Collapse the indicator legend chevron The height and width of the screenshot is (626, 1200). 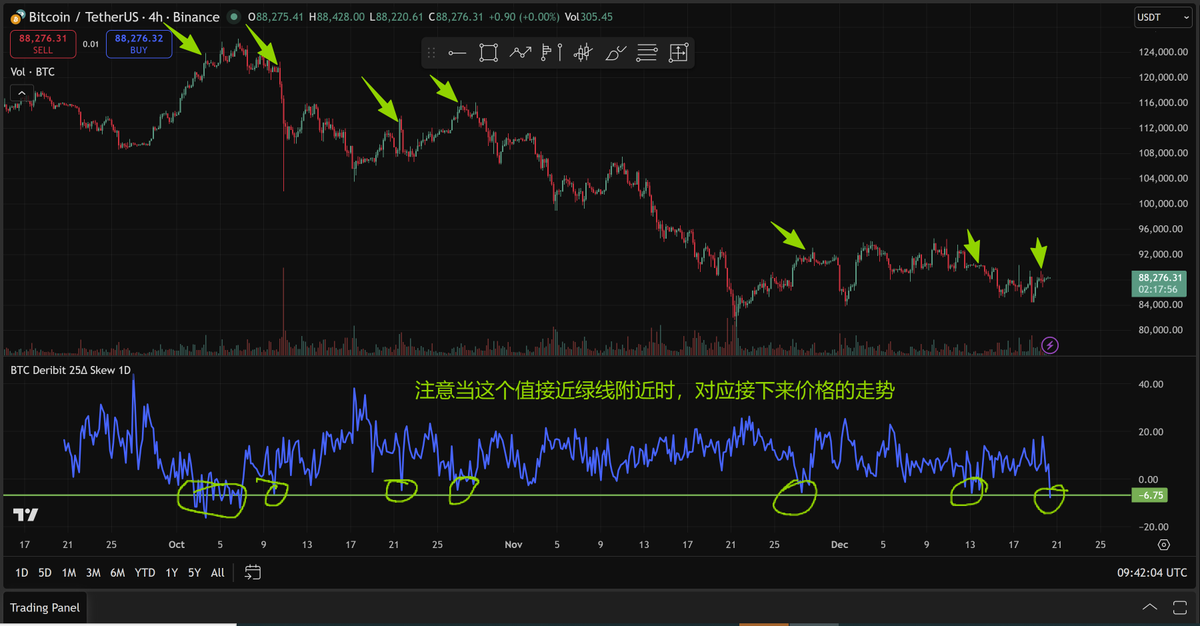tap(17, 93)
